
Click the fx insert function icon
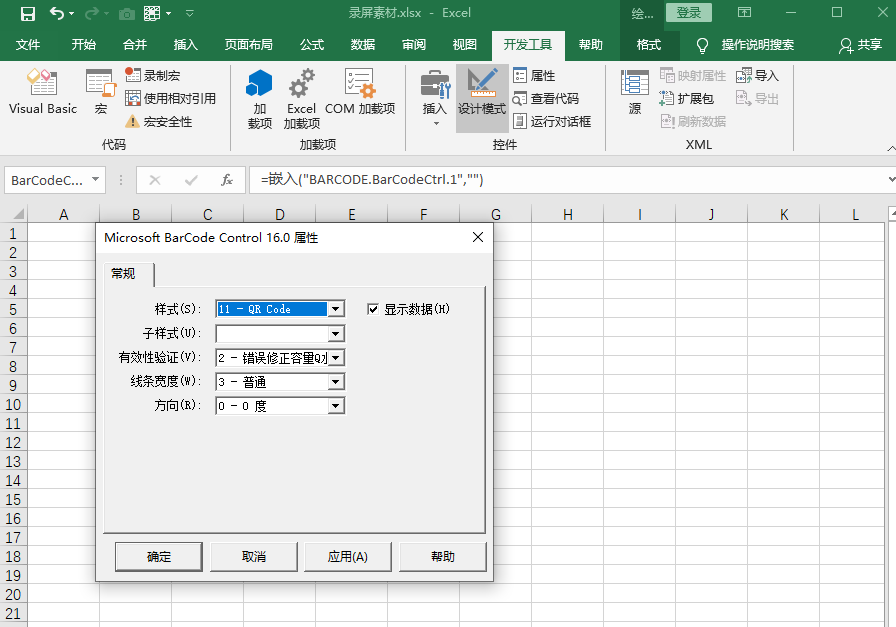227,180
